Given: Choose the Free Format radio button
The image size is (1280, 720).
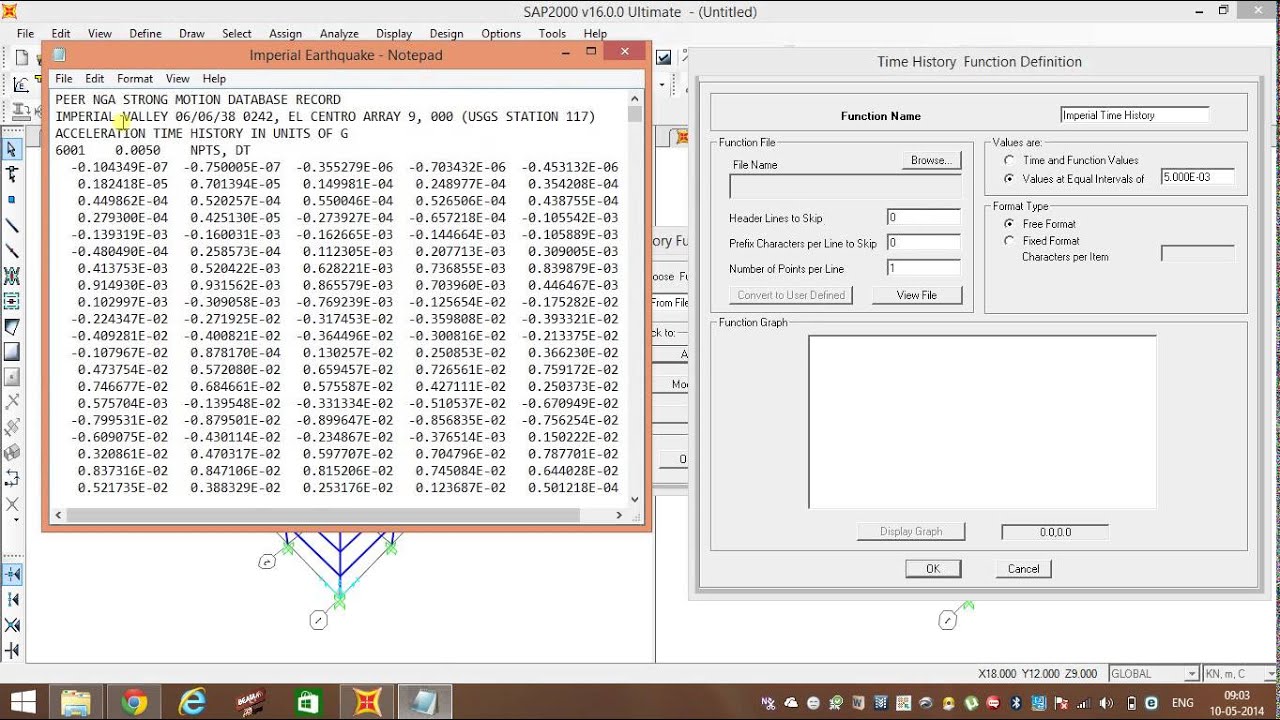Looking at the screenshot, I should (1009, 224).
